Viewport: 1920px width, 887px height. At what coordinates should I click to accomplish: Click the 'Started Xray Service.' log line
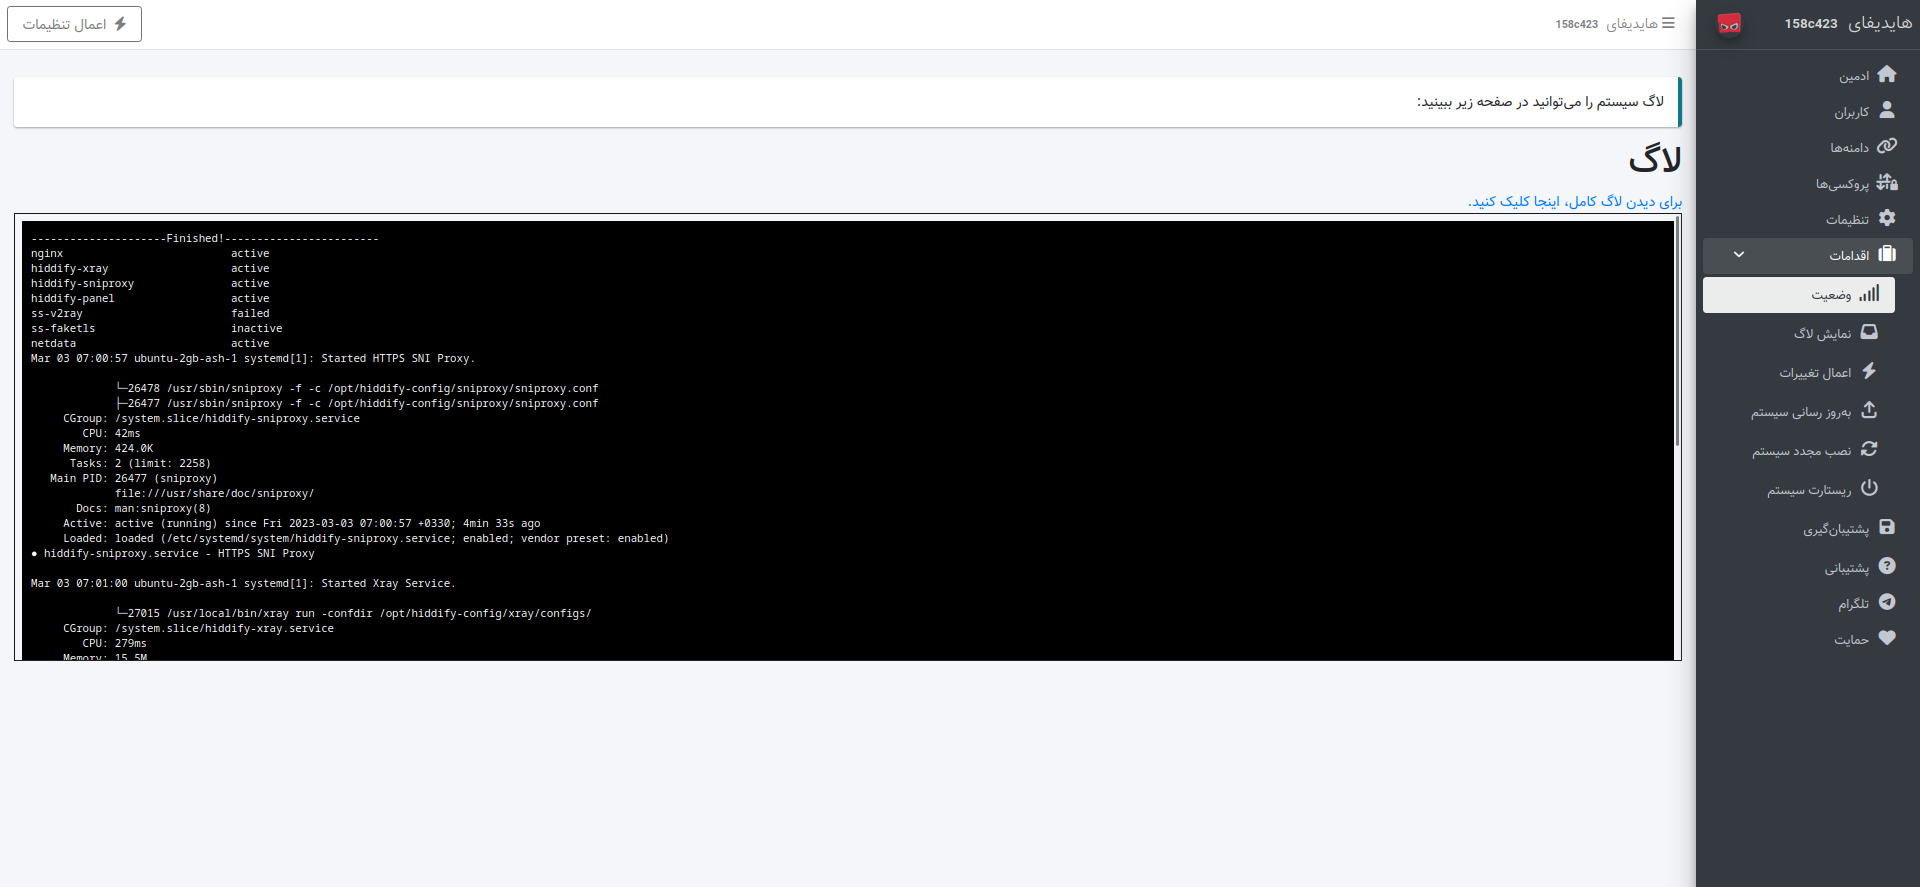243,583
